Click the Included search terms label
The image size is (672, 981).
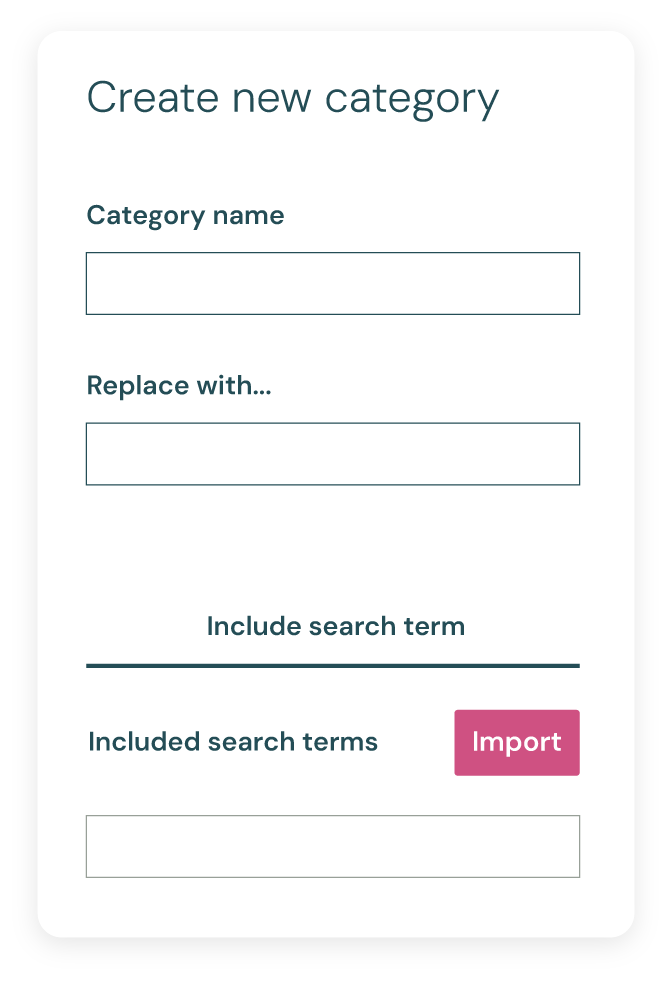pos(232,742)
